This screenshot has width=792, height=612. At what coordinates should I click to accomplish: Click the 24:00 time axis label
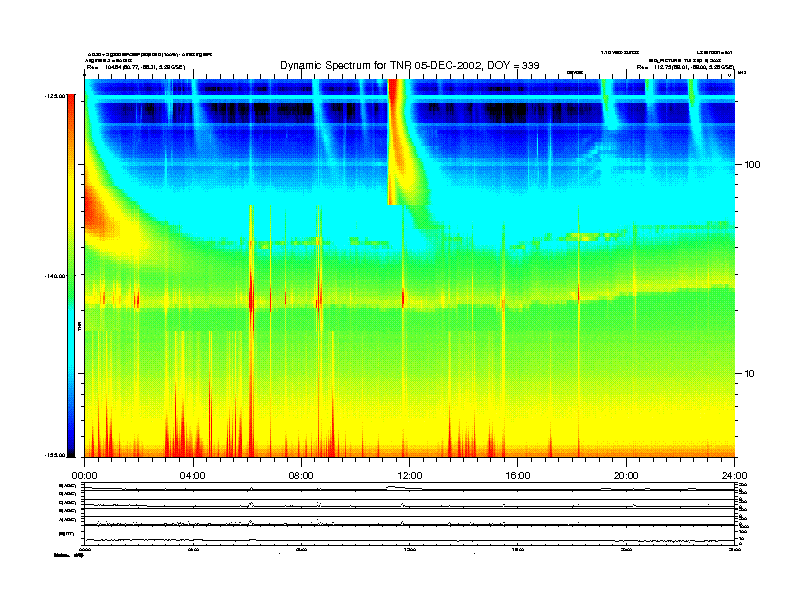[x=734, y=476]
